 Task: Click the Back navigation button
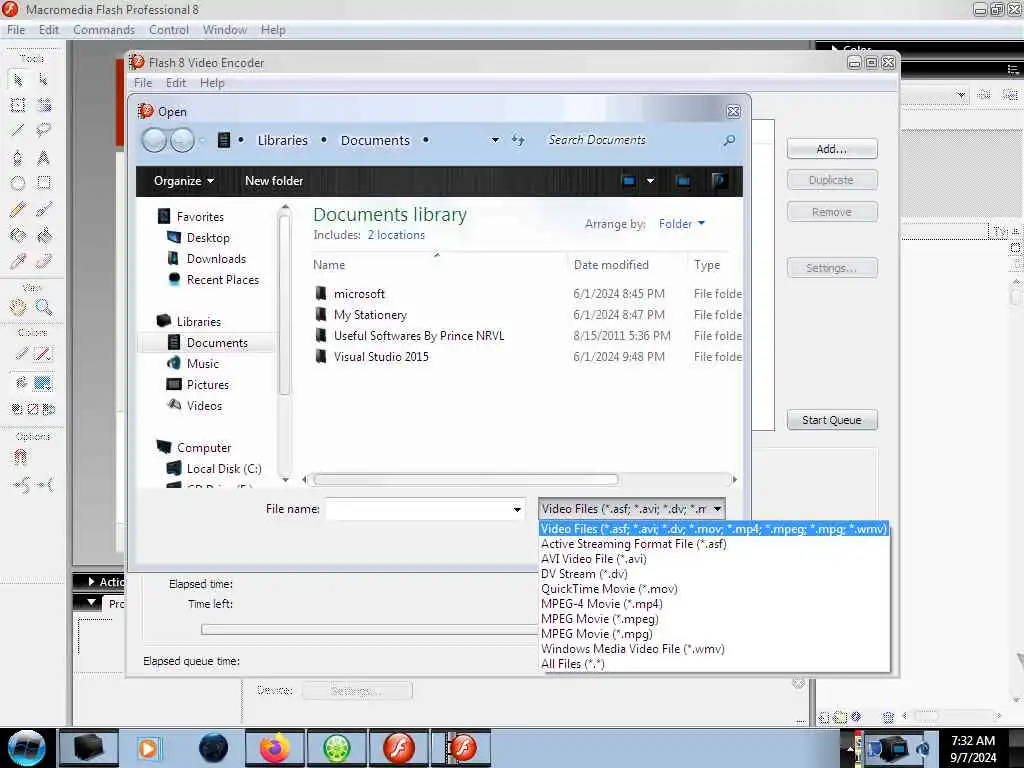point(154,140)
